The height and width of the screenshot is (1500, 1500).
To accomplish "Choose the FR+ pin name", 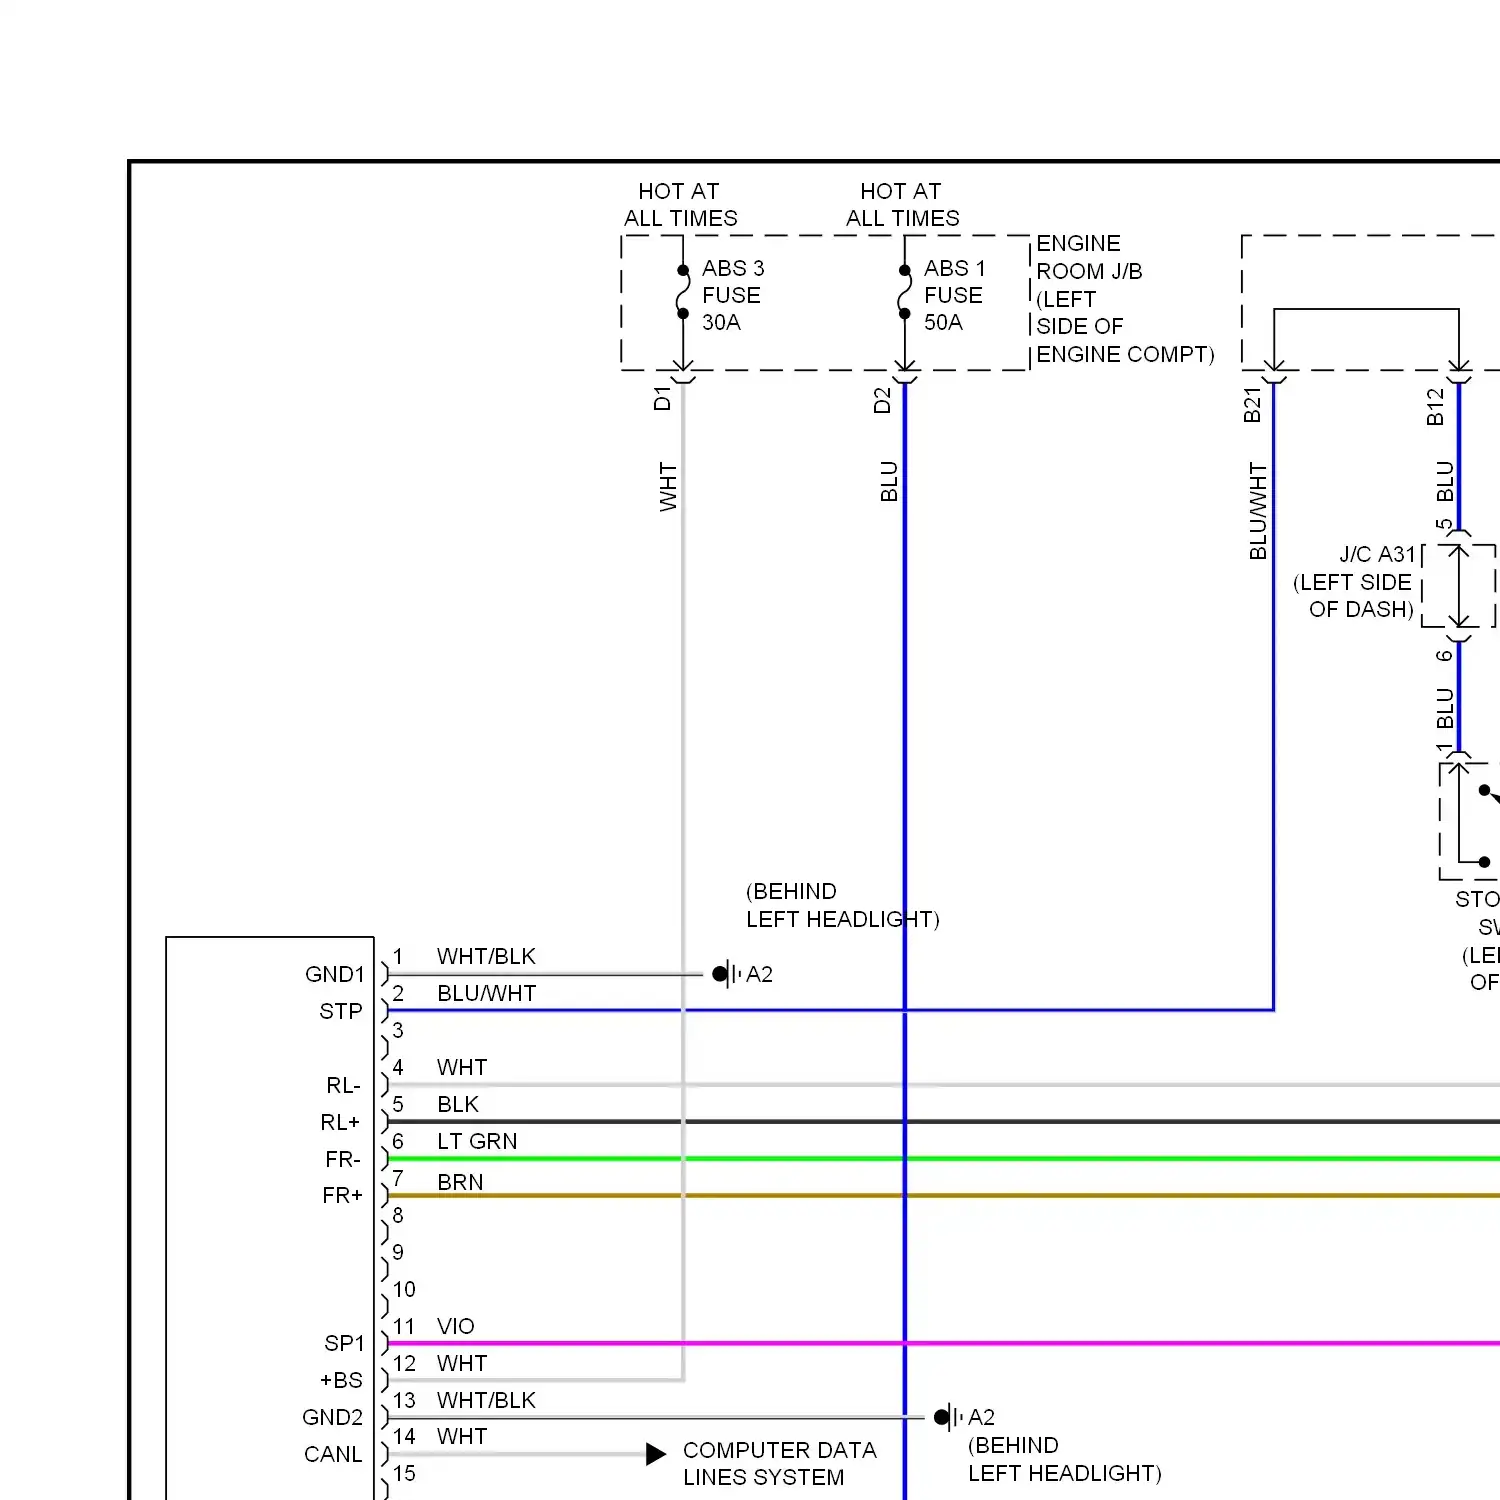I will pyautogui.click(x=342, y=1195).
